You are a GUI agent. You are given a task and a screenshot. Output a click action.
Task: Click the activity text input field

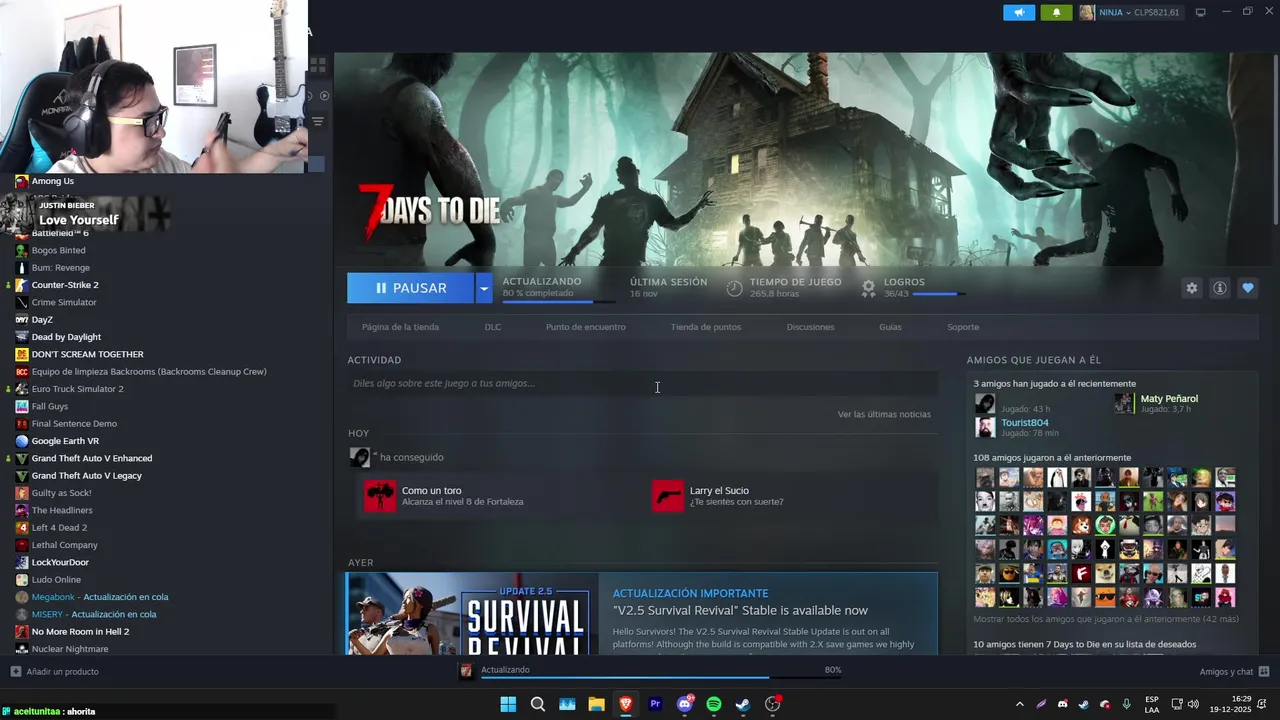point(642,383)
